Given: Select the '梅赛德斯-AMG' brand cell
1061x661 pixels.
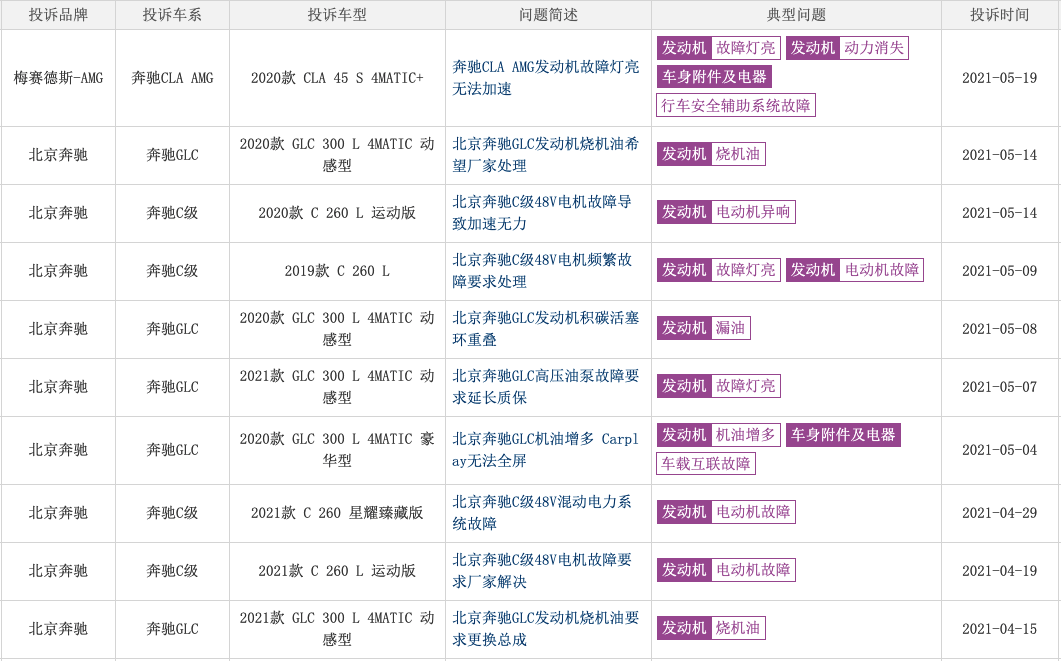Looking at the screenshot, I should point(58,78).
